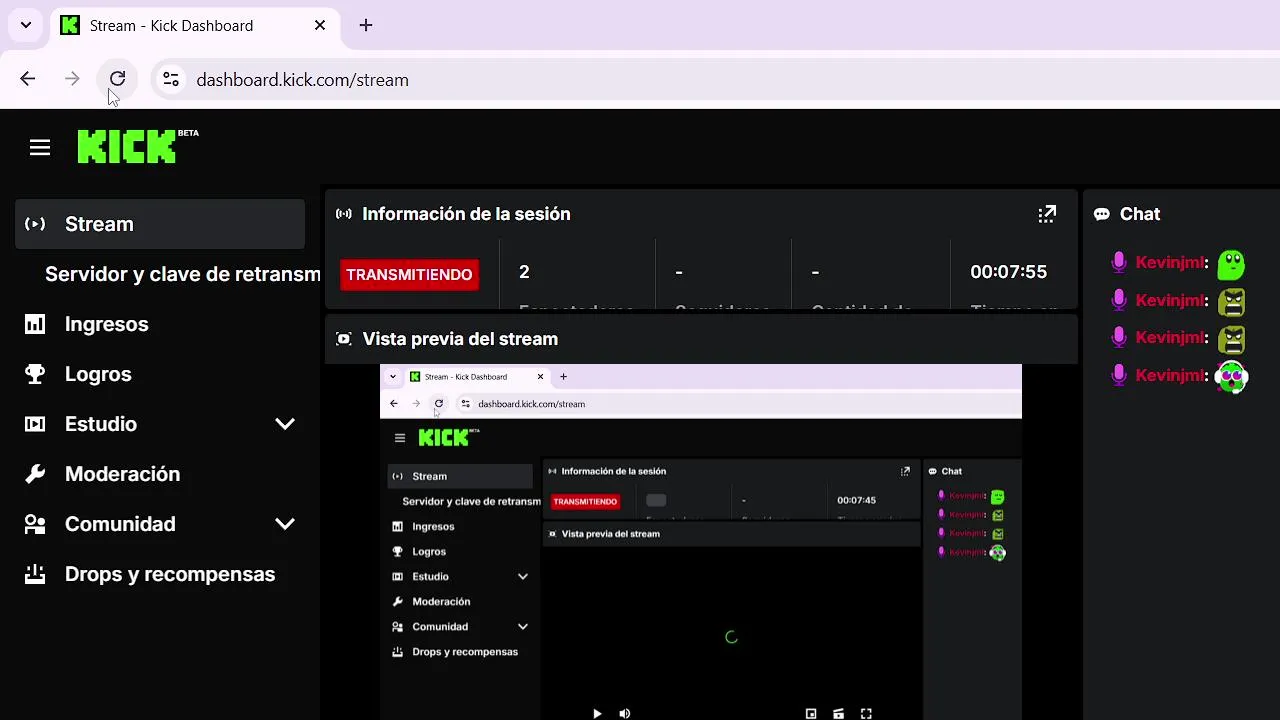Viewport: 1280px width, 720px height.
Task: Click the site information icon in address bar
Action: pos(171,79)
